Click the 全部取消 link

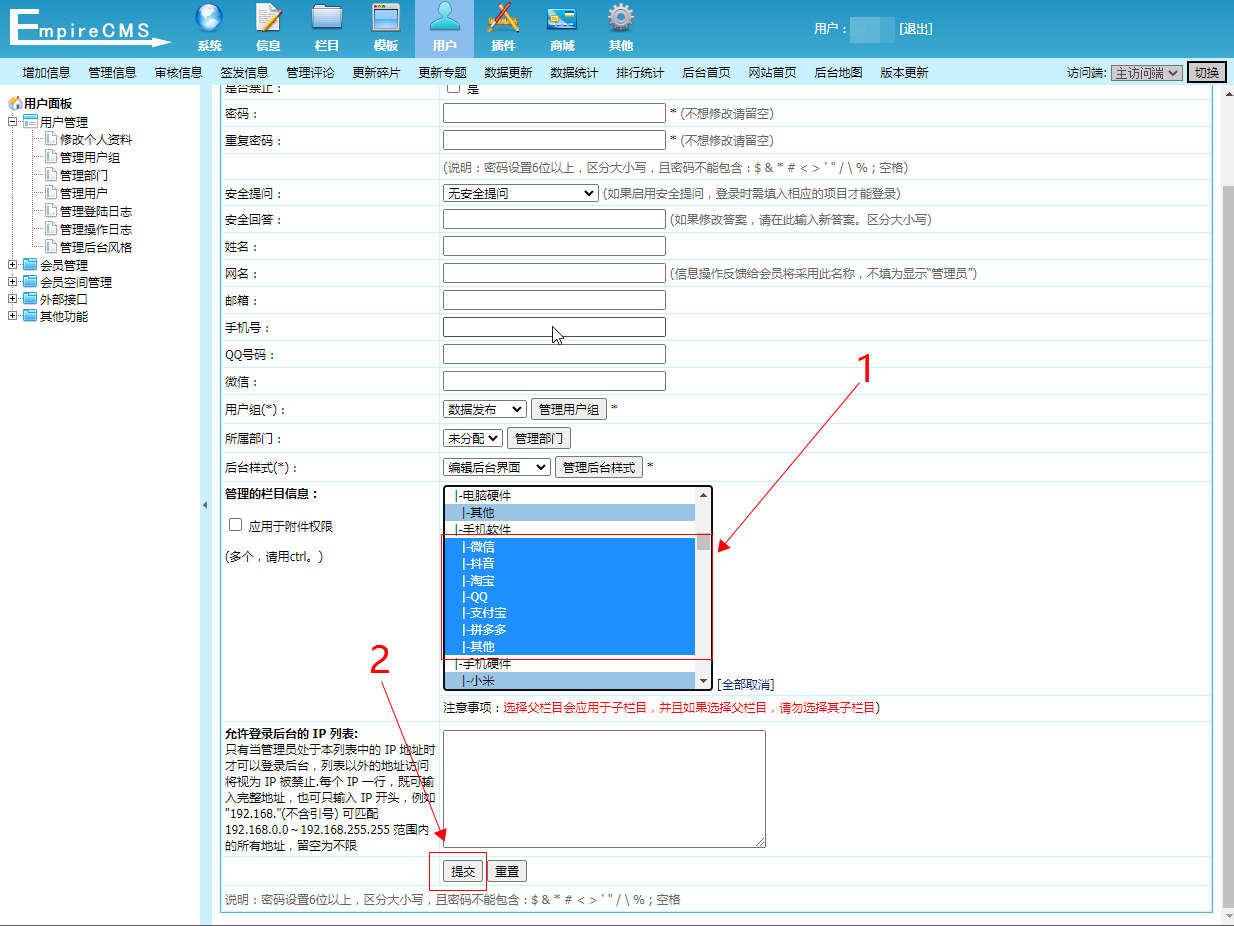745,684
